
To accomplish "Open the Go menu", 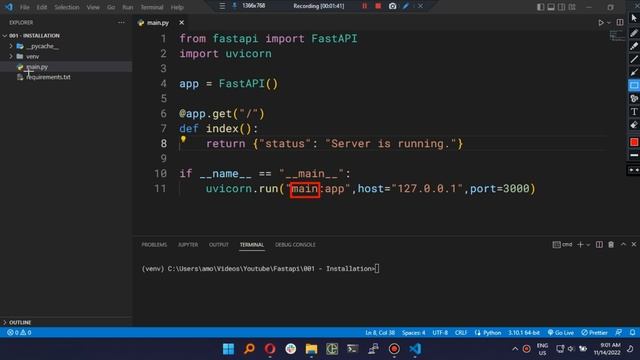I will [x=111, y=7].
